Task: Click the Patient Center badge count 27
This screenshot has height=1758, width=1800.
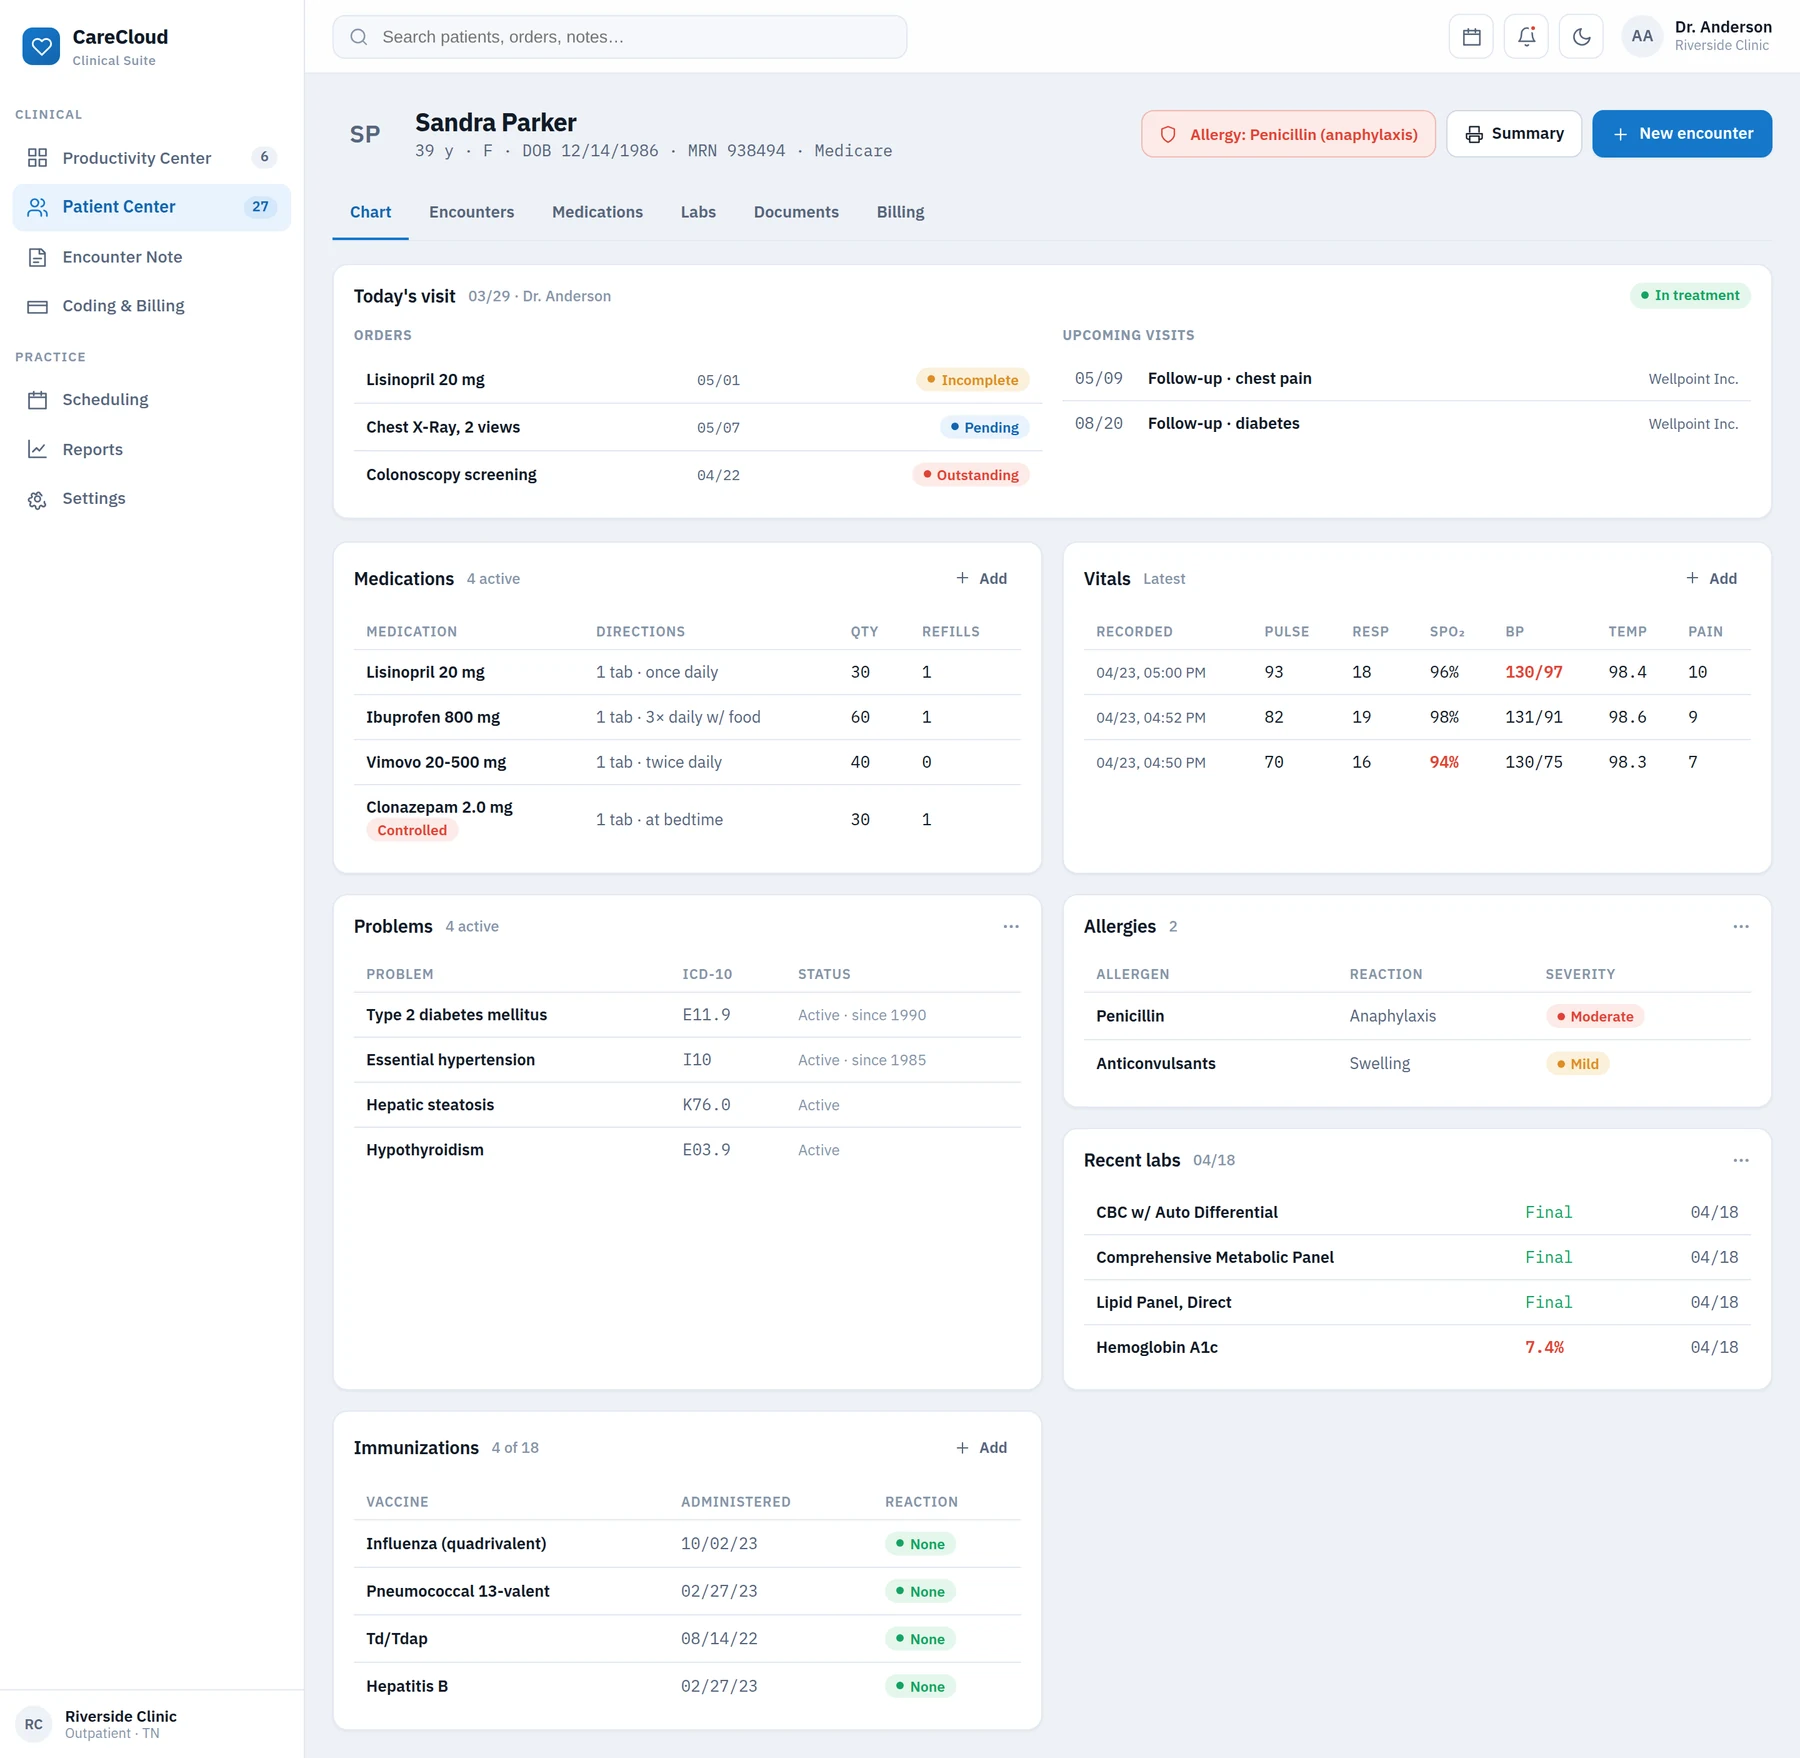Action: pyautogui.click(x=260, y=207)
